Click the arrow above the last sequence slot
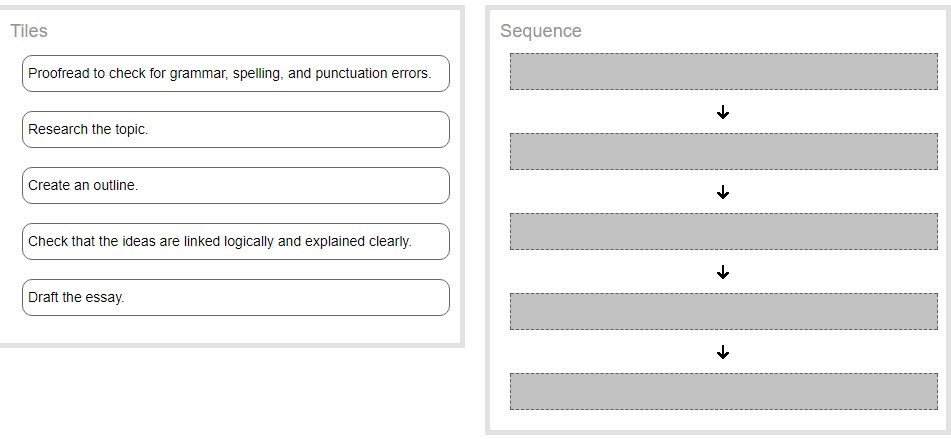 (x=723, y=352)
